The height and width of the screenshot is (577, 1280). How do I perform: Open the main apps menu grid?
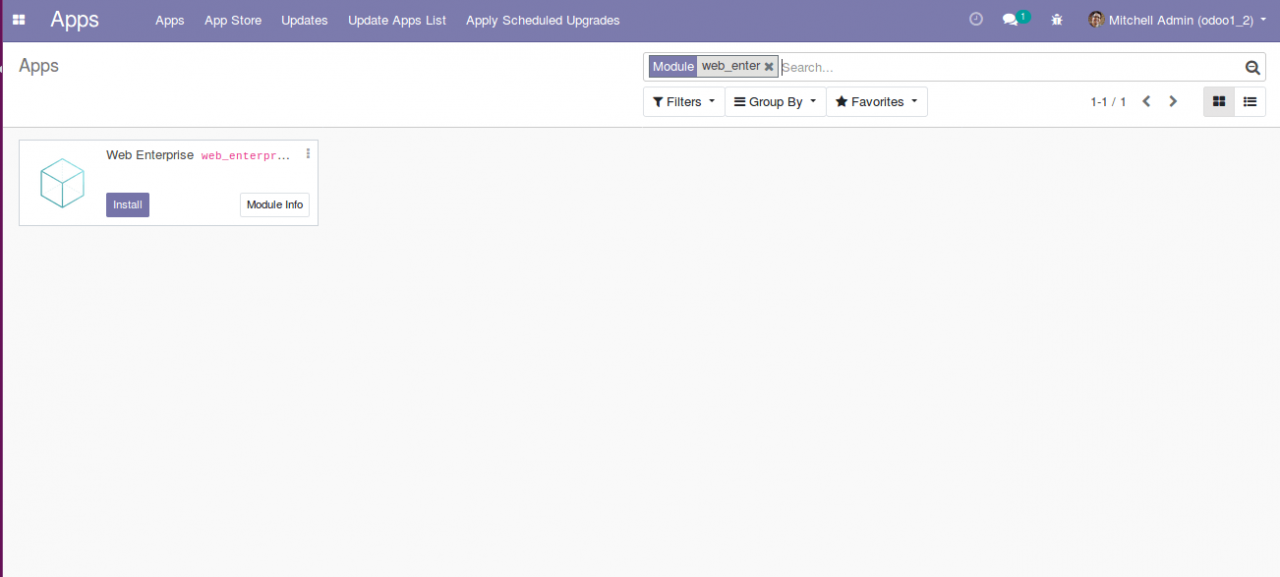pyautogui.click(x=18, y=19)
